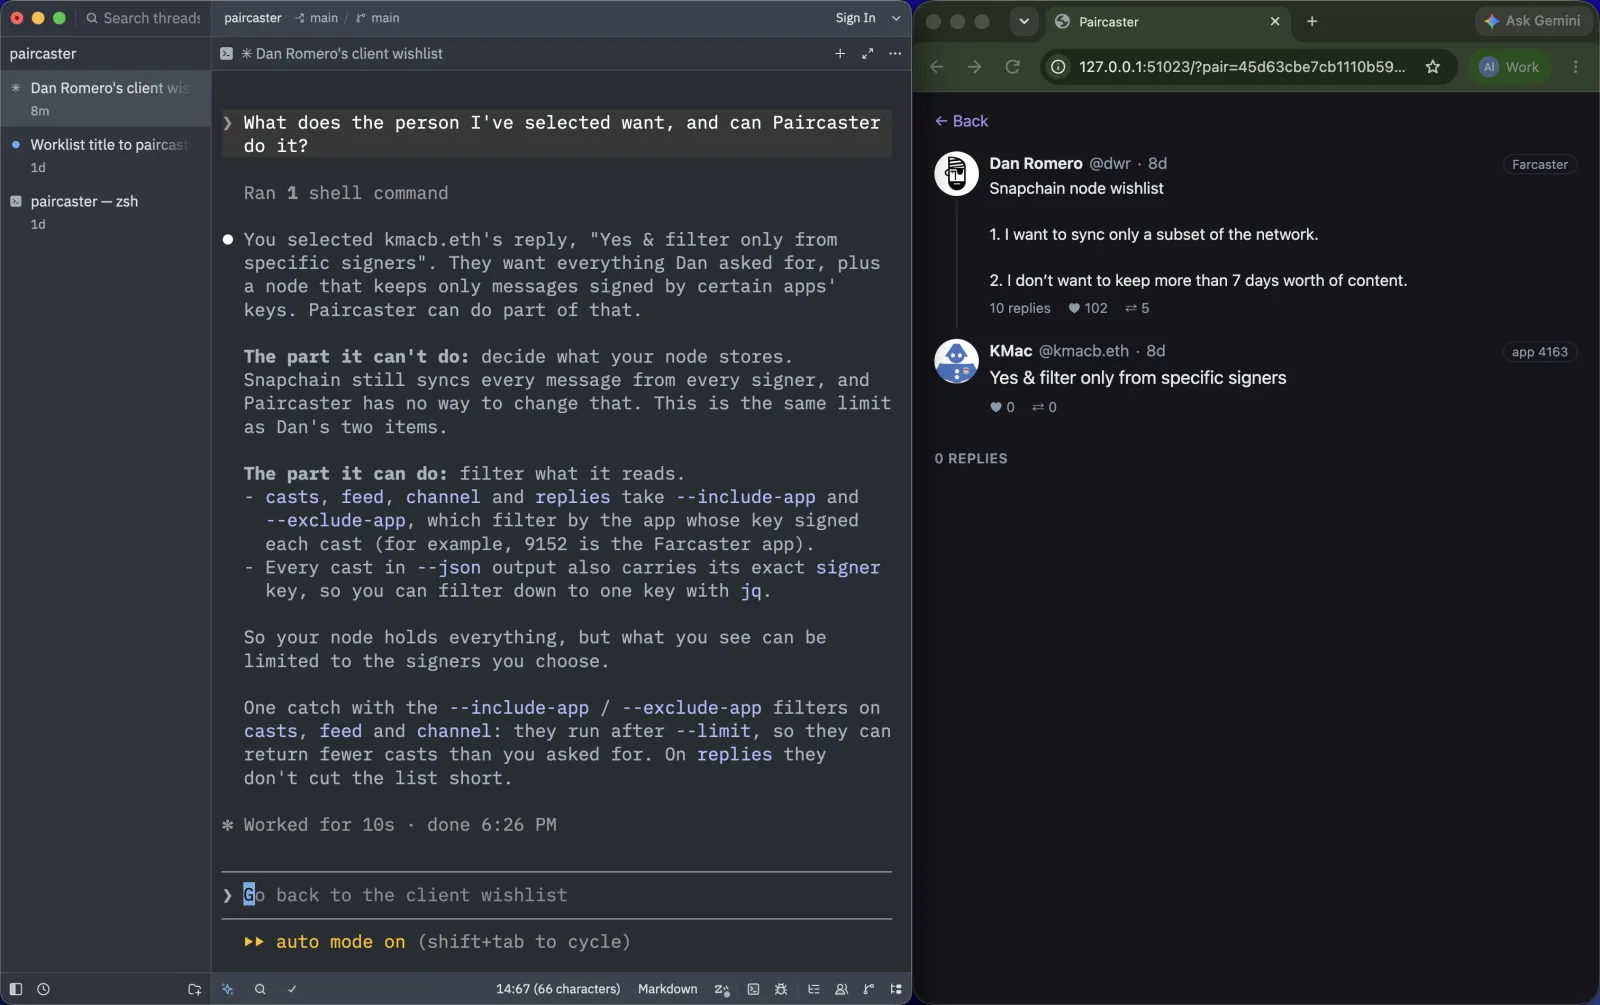Select the Dan Romero's client wishlist thread in the sidebar

tap(105, 98)
